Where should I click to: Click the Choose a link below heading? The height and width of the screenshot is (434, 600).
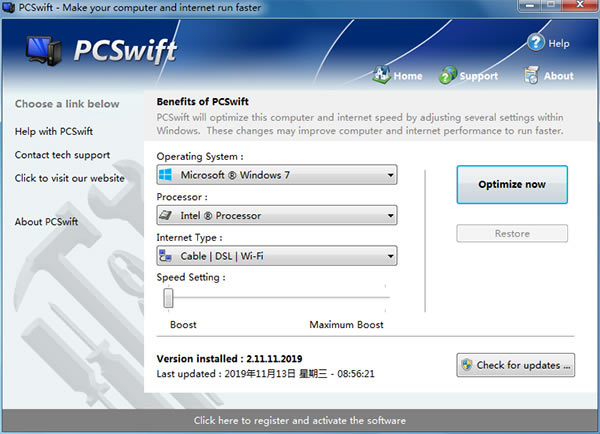(x=67, y=104)
